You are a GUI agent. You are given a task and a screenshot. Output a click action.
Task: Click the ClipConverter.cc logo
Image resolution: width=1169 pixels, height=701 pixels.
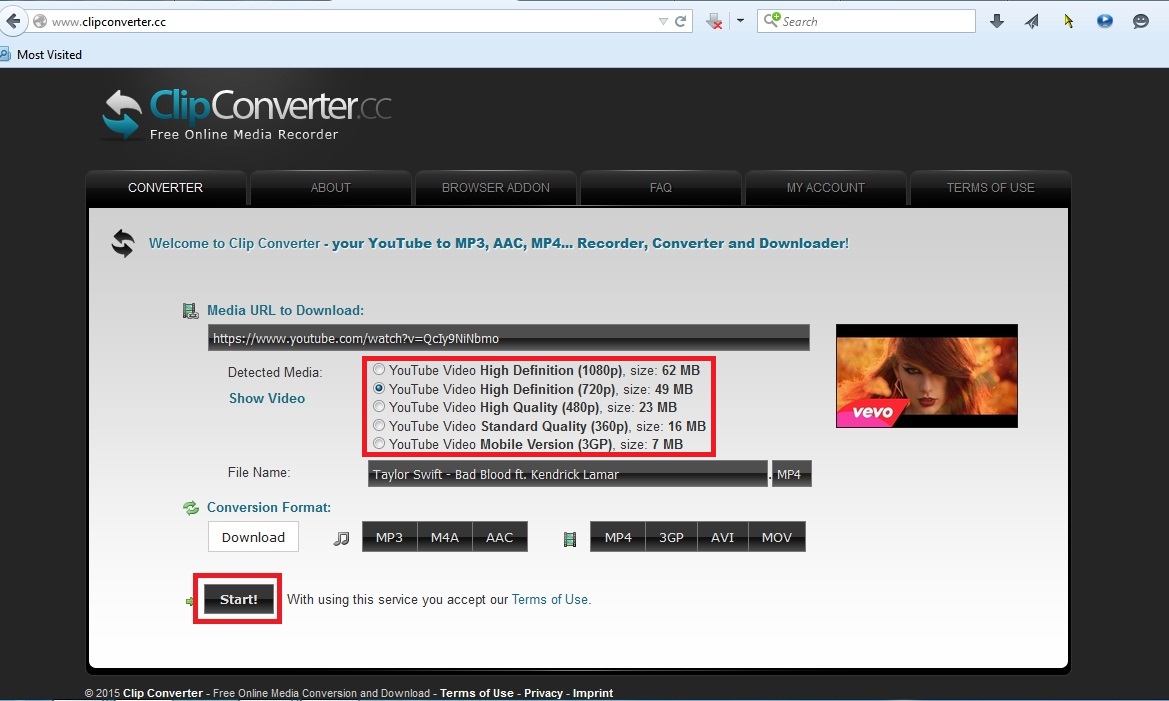tap(247, 114)
